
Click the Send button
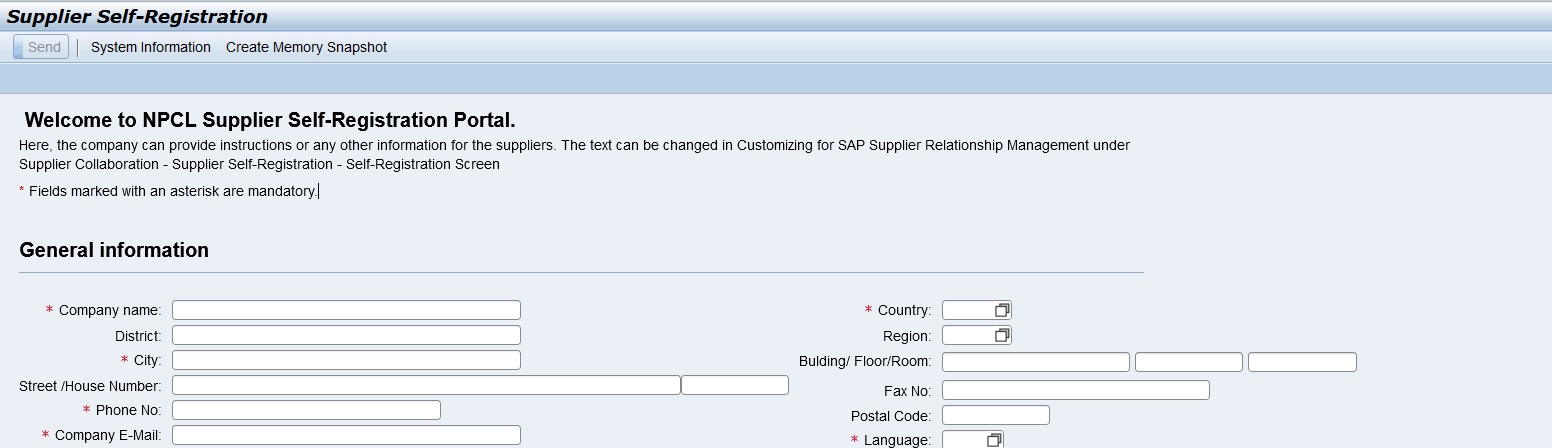point(41,47)
